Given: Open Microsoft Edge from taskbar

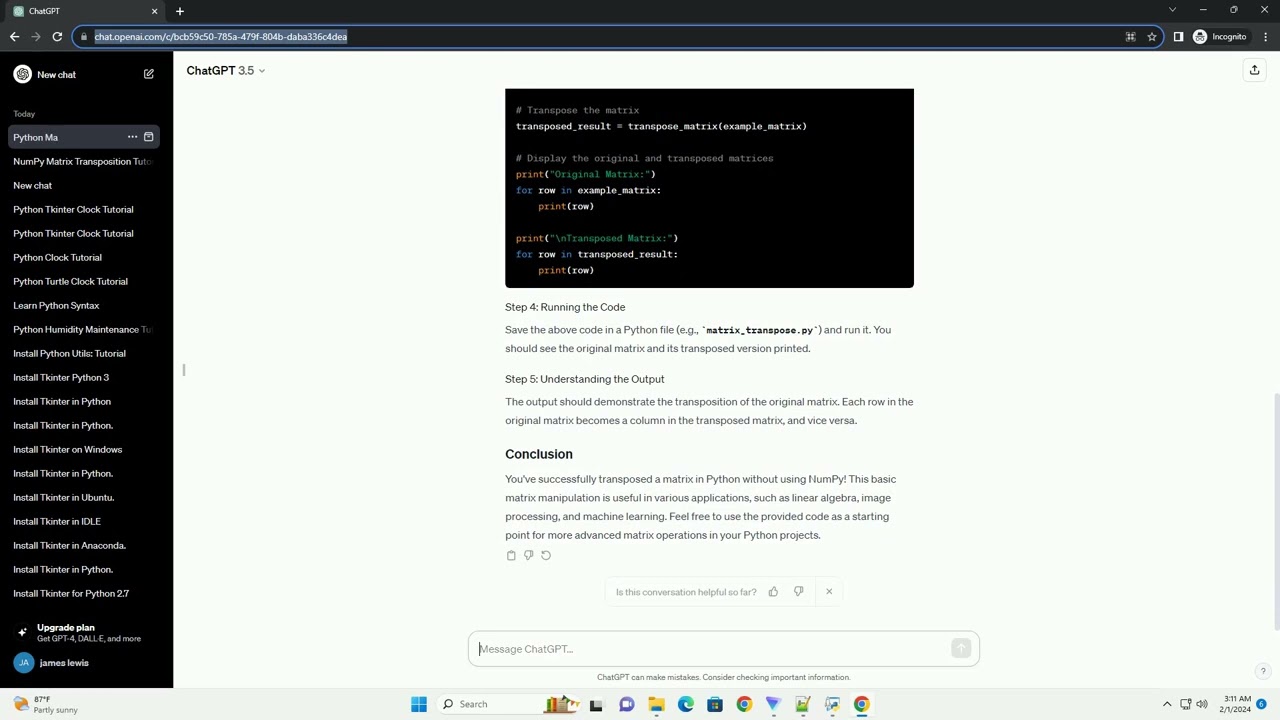Looking at the screenshot, I should coord(686,704).
